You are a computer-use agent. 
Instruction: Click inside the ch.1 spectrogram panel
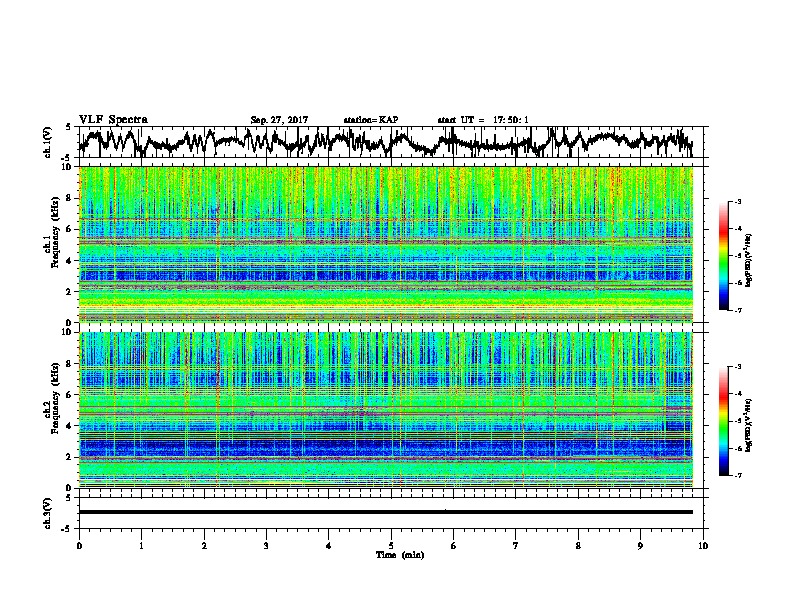pyautogui.click(x=385, y=244)
